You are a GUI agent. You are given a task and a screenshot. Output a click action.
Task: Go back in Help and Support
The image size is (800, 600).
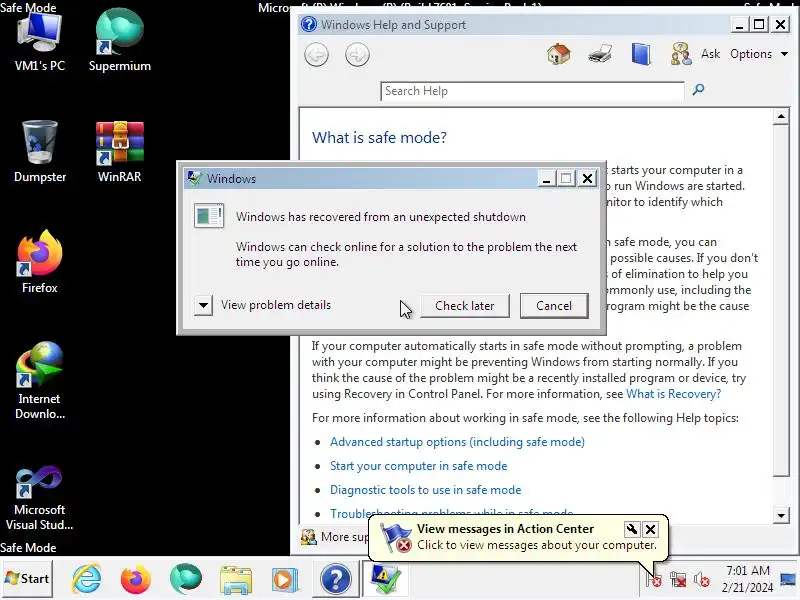click(316, 55)
